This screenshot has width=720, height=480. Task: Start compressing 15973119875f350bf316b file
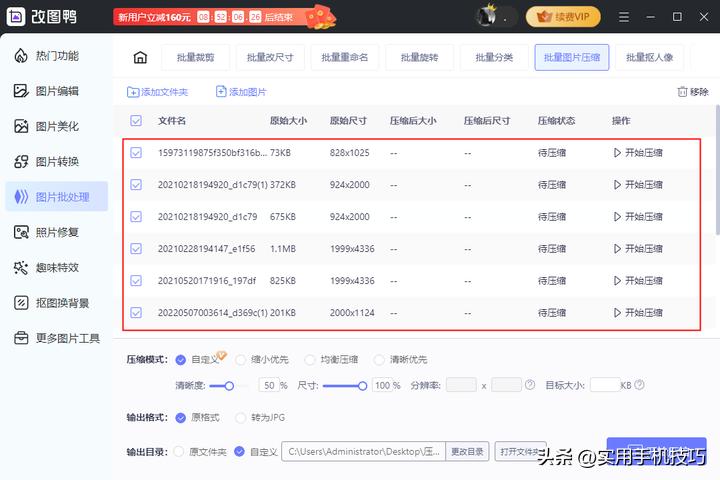coord(638,152)
